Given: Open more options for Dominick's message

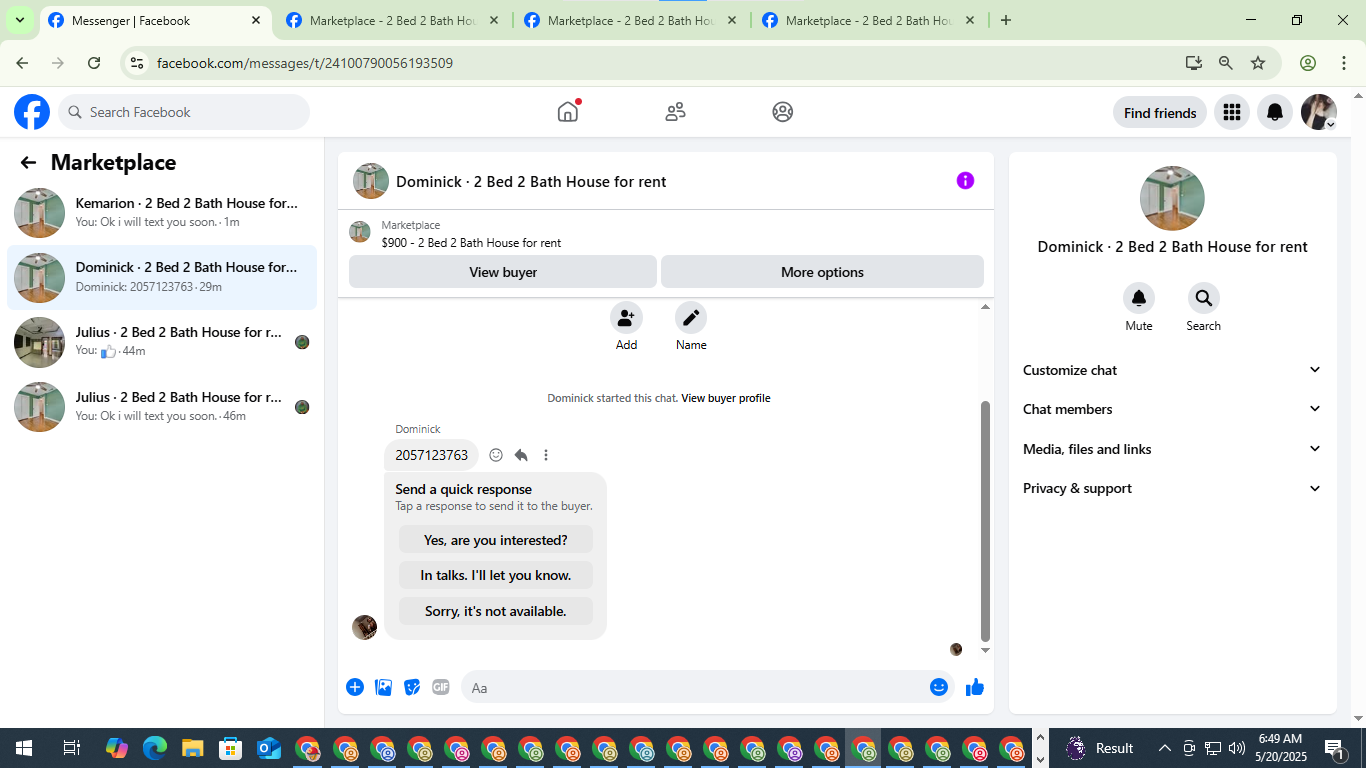Looking at the screenshot, I should (546, 455).
